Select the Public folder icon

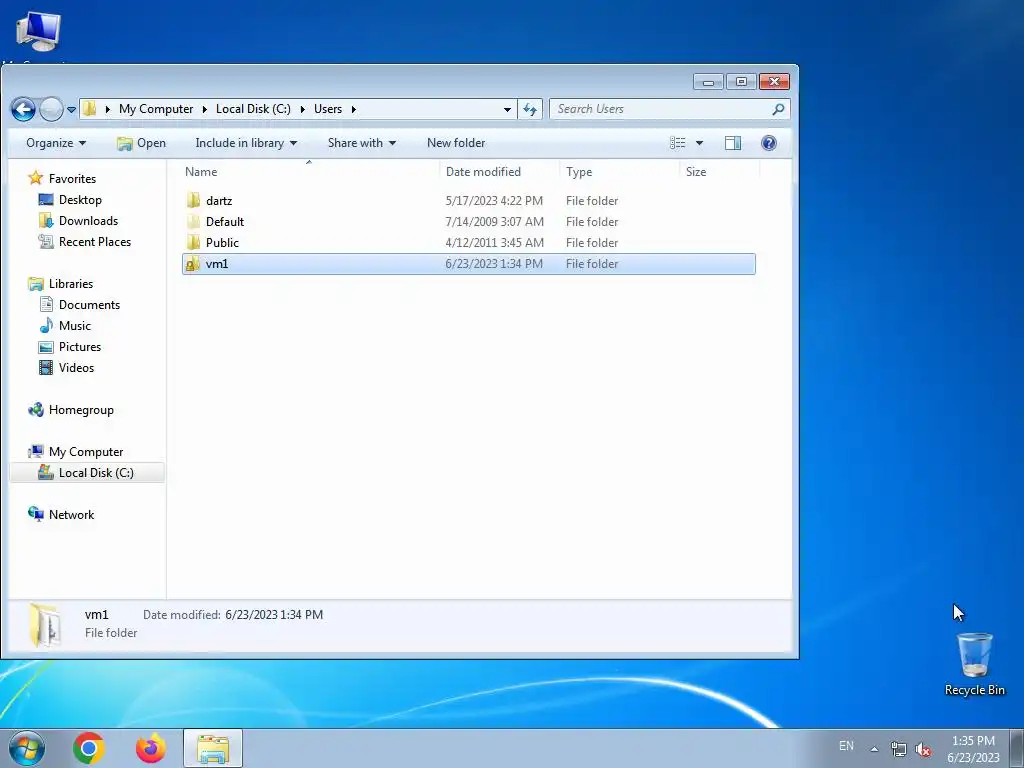(193, 242)
